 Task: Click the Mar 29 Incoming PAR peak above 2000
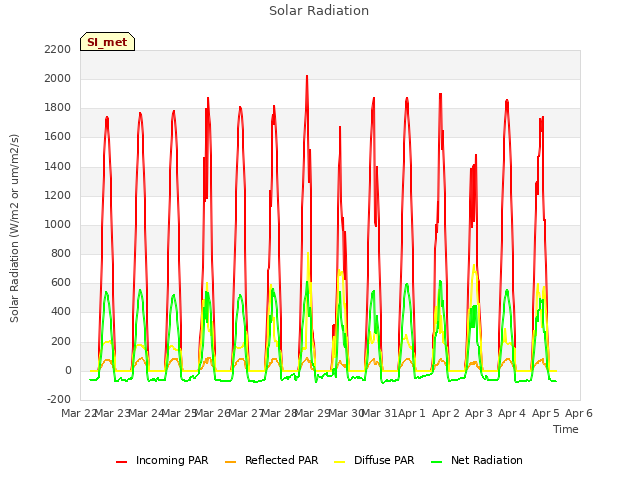pos(307,77)
